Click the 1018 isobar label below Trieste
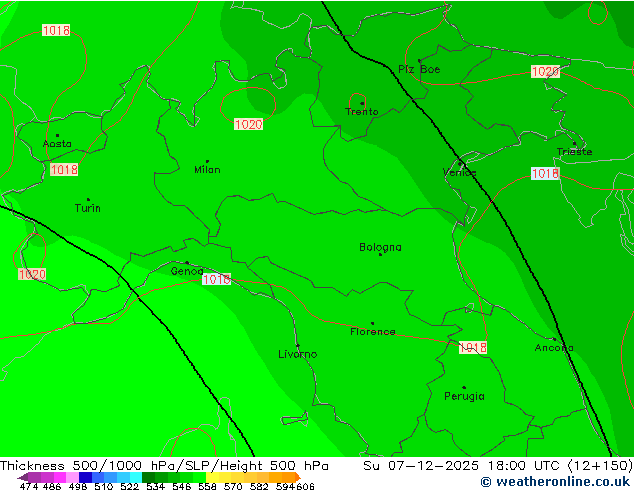 coord(545,173)
